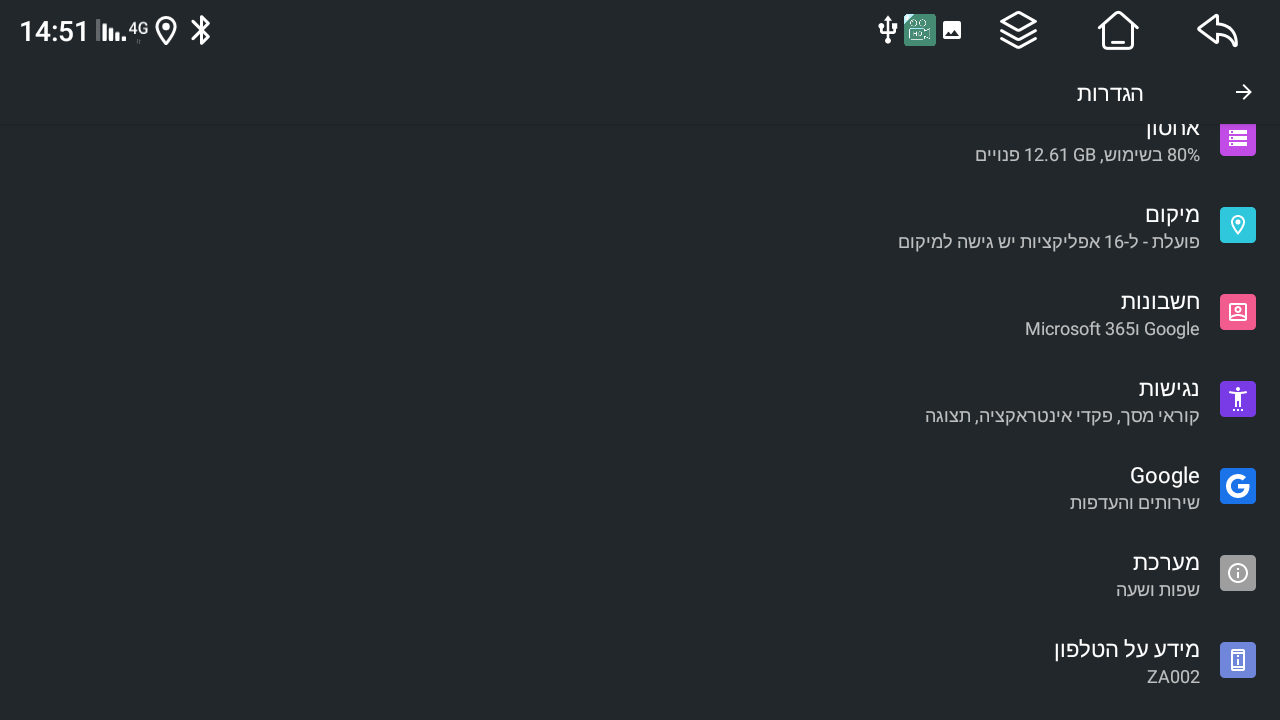The image size is (1280, 720).
Task: Tap the teal Location pin icon
Action: coord(1237,225)
